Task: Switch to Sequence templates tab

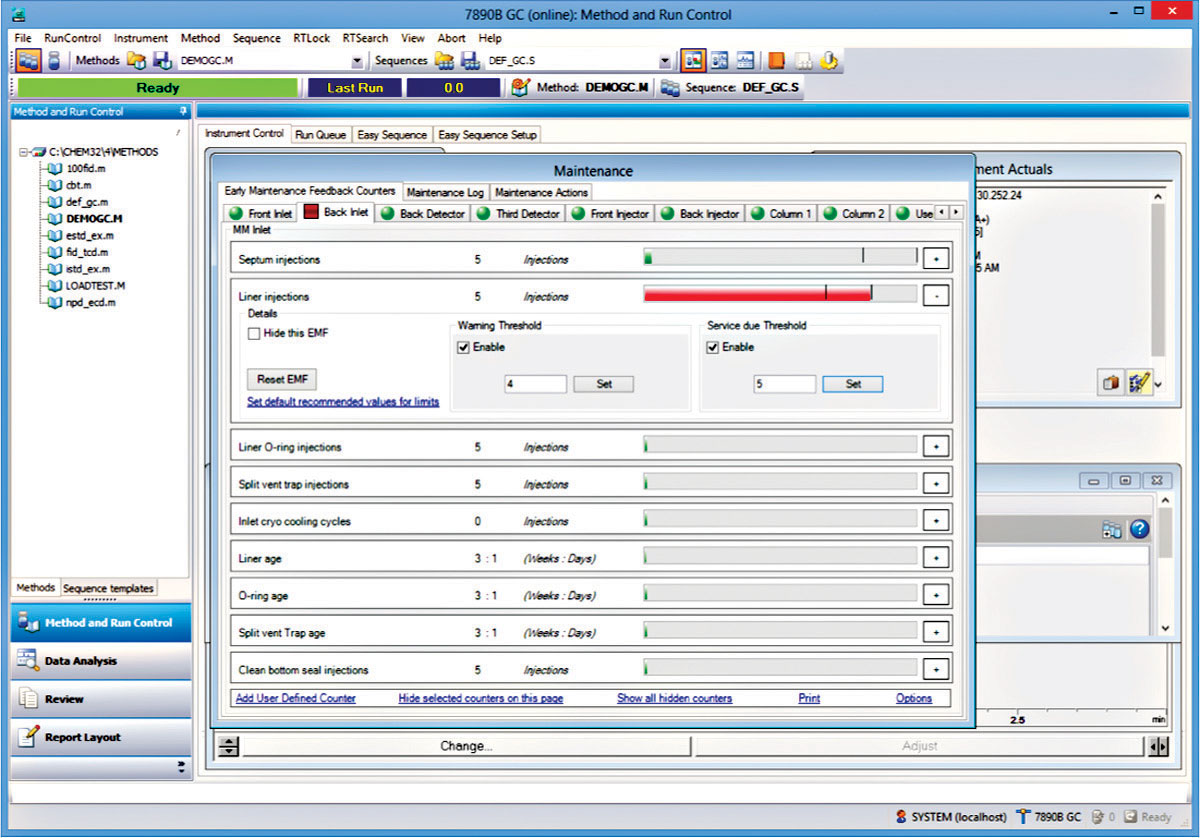Action: (108, 588)
